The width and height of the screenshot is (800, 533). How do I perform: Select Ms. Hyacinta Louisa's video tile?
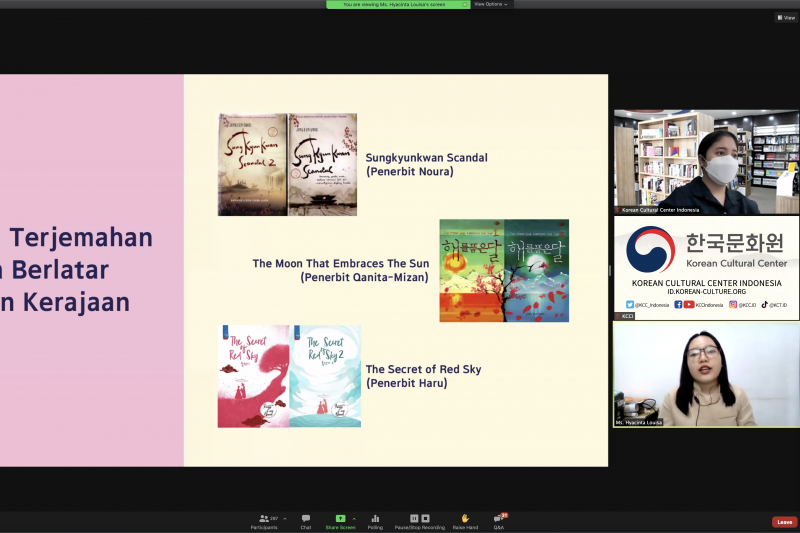706,374
